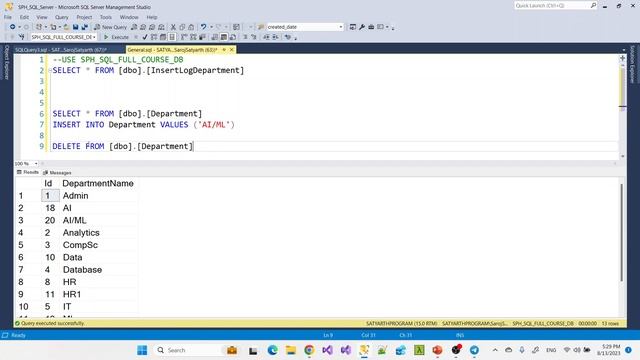640x360 pixels.
Task: Open the Help menu
Action: click(x=152, y=17)
